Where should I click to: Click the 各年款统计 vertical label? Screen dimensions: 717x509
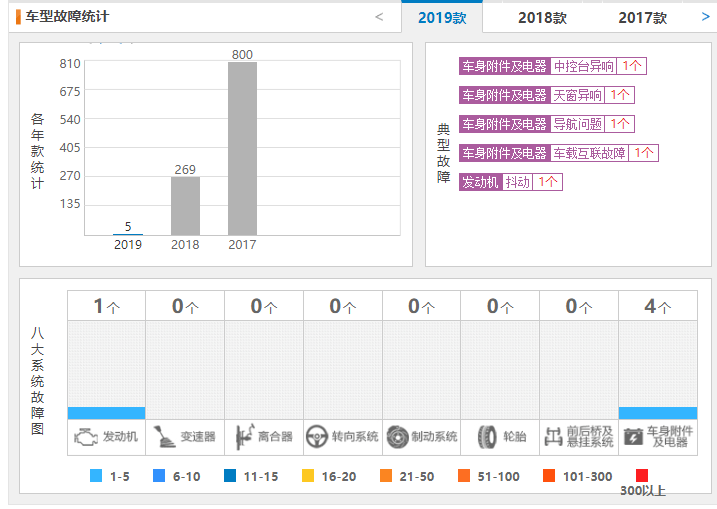click(37, 151)
